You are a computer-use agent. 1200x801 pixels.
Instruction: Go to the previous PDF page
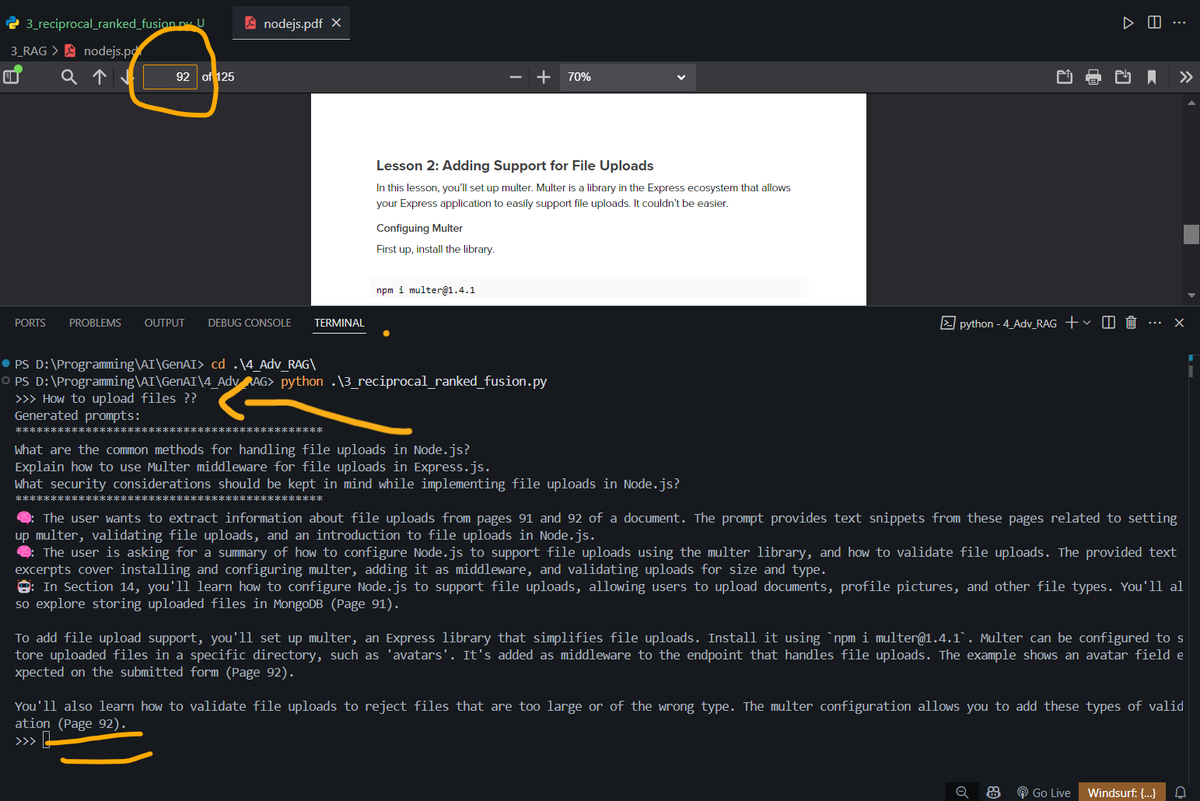(99, 76)
